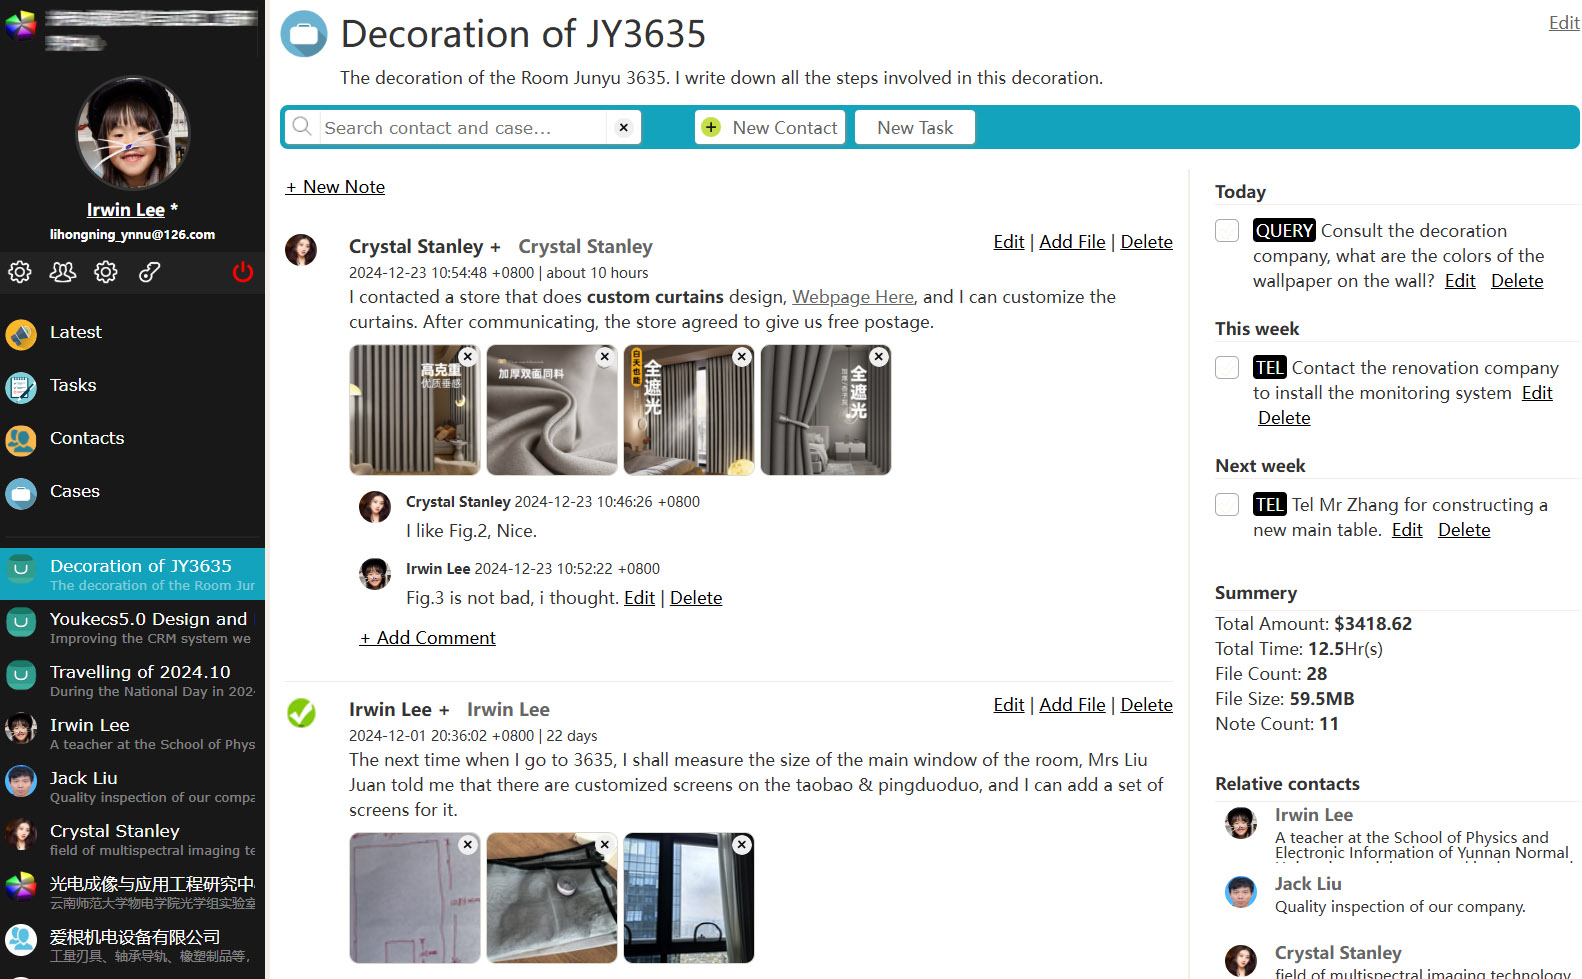Create a New Task
The image size is (1582, 979).
[914, 128]
